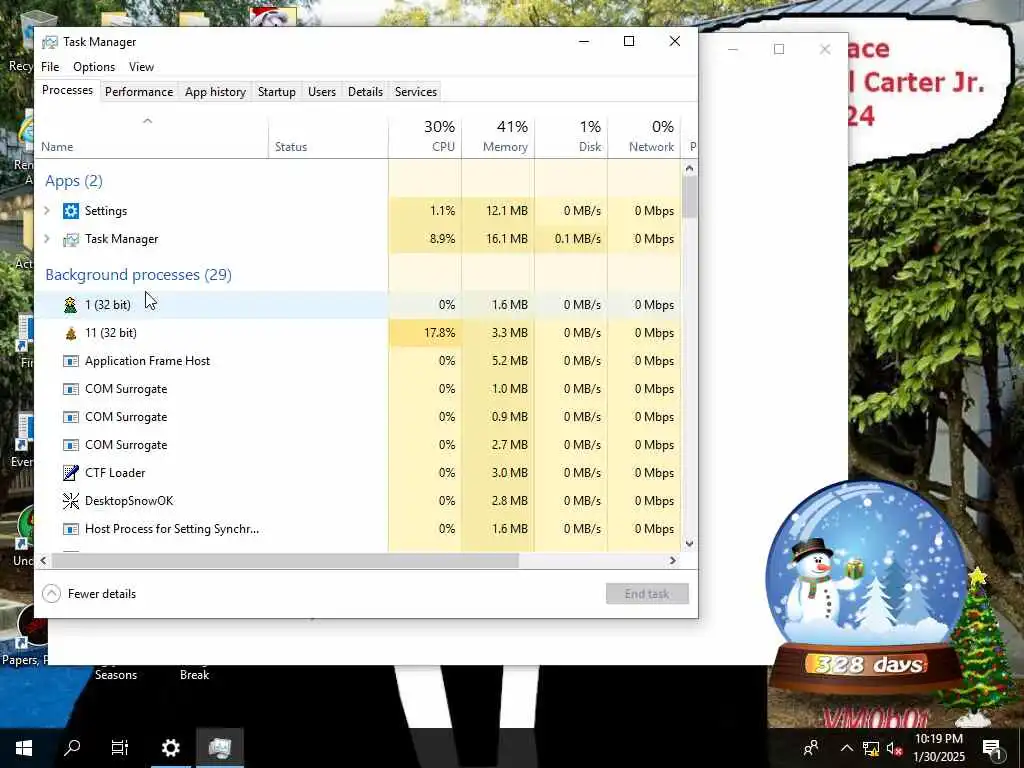
Task: Switch to the Startup tab
Action: (277, 92)
